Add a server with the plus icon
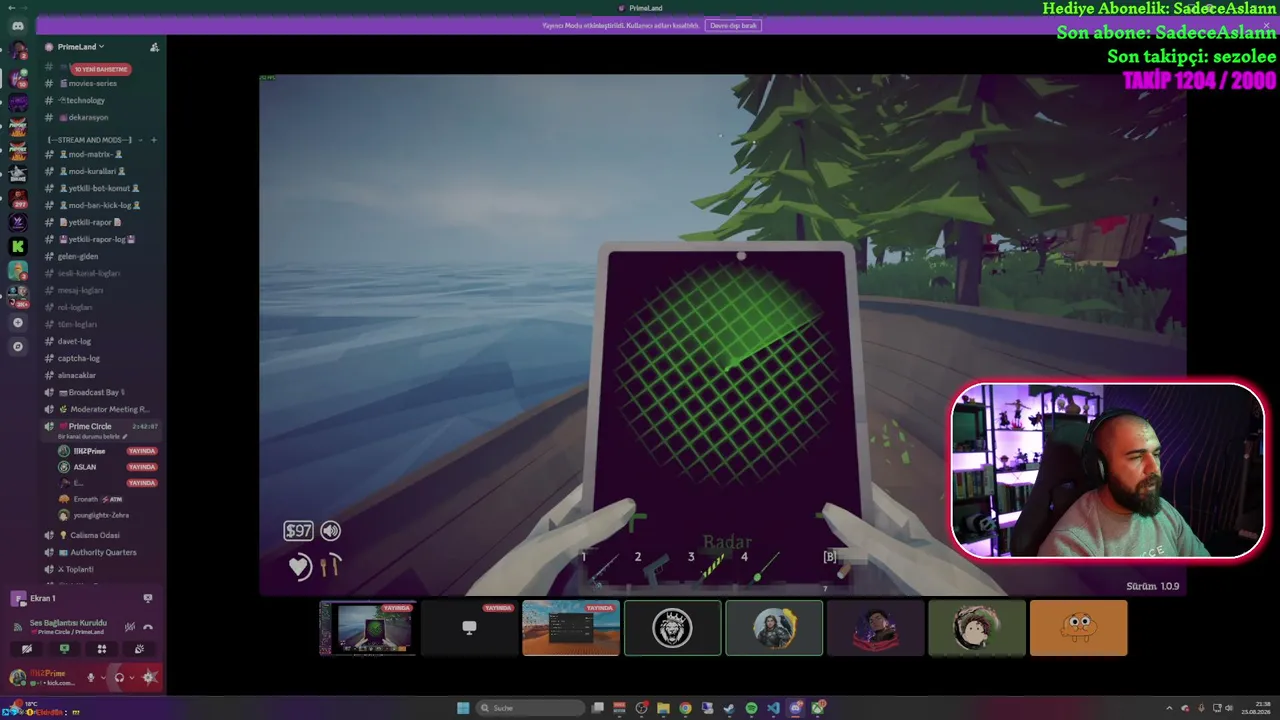This screenshot has height=720, width=1280. [17, 323]
